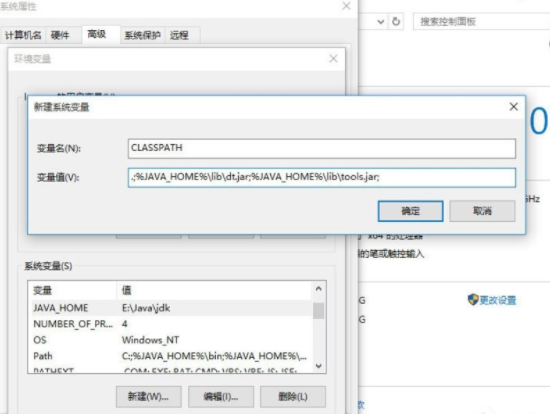
Task: Click the 取消 button in New System Variable dialog
Action: tap(482, 211)
